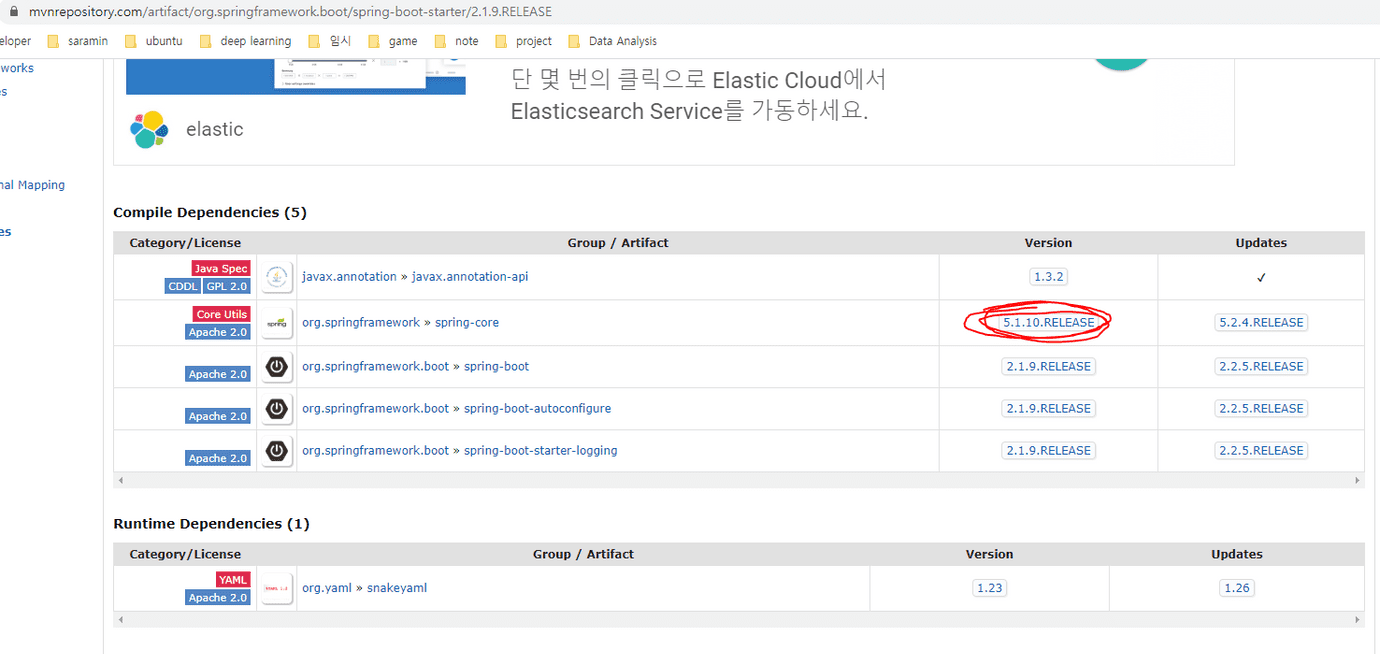Open the spring-core artifact link
Viewport: 1380px width, 654px height.
coord(466,322)
